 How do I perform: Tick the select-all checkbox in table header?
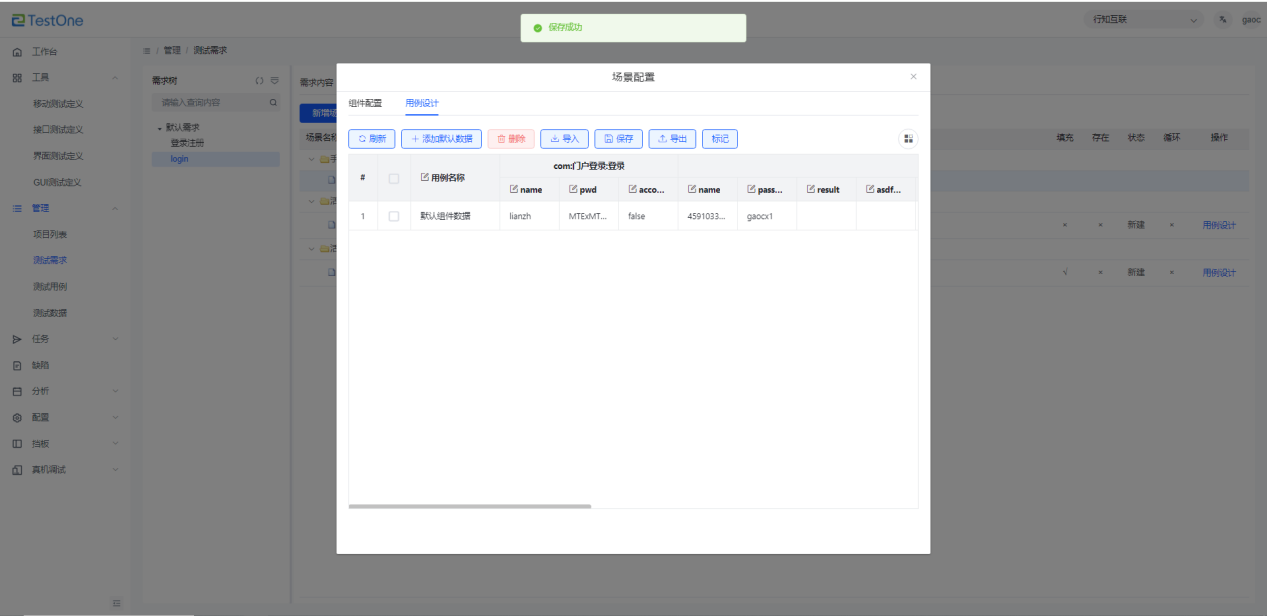click(x=394, y=178)
